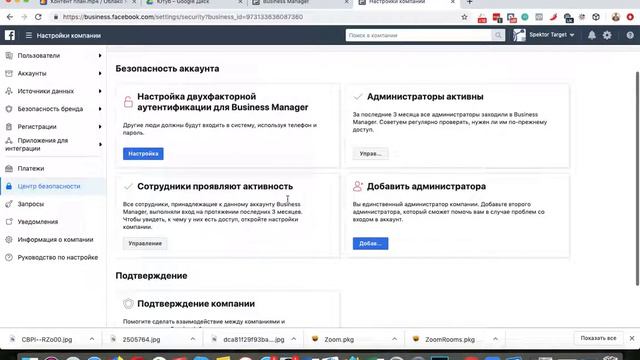The width and height of the screenshot is (640, 360).
Task: Open options chevron for 2505764.jpg download
Action: (193, 339)
